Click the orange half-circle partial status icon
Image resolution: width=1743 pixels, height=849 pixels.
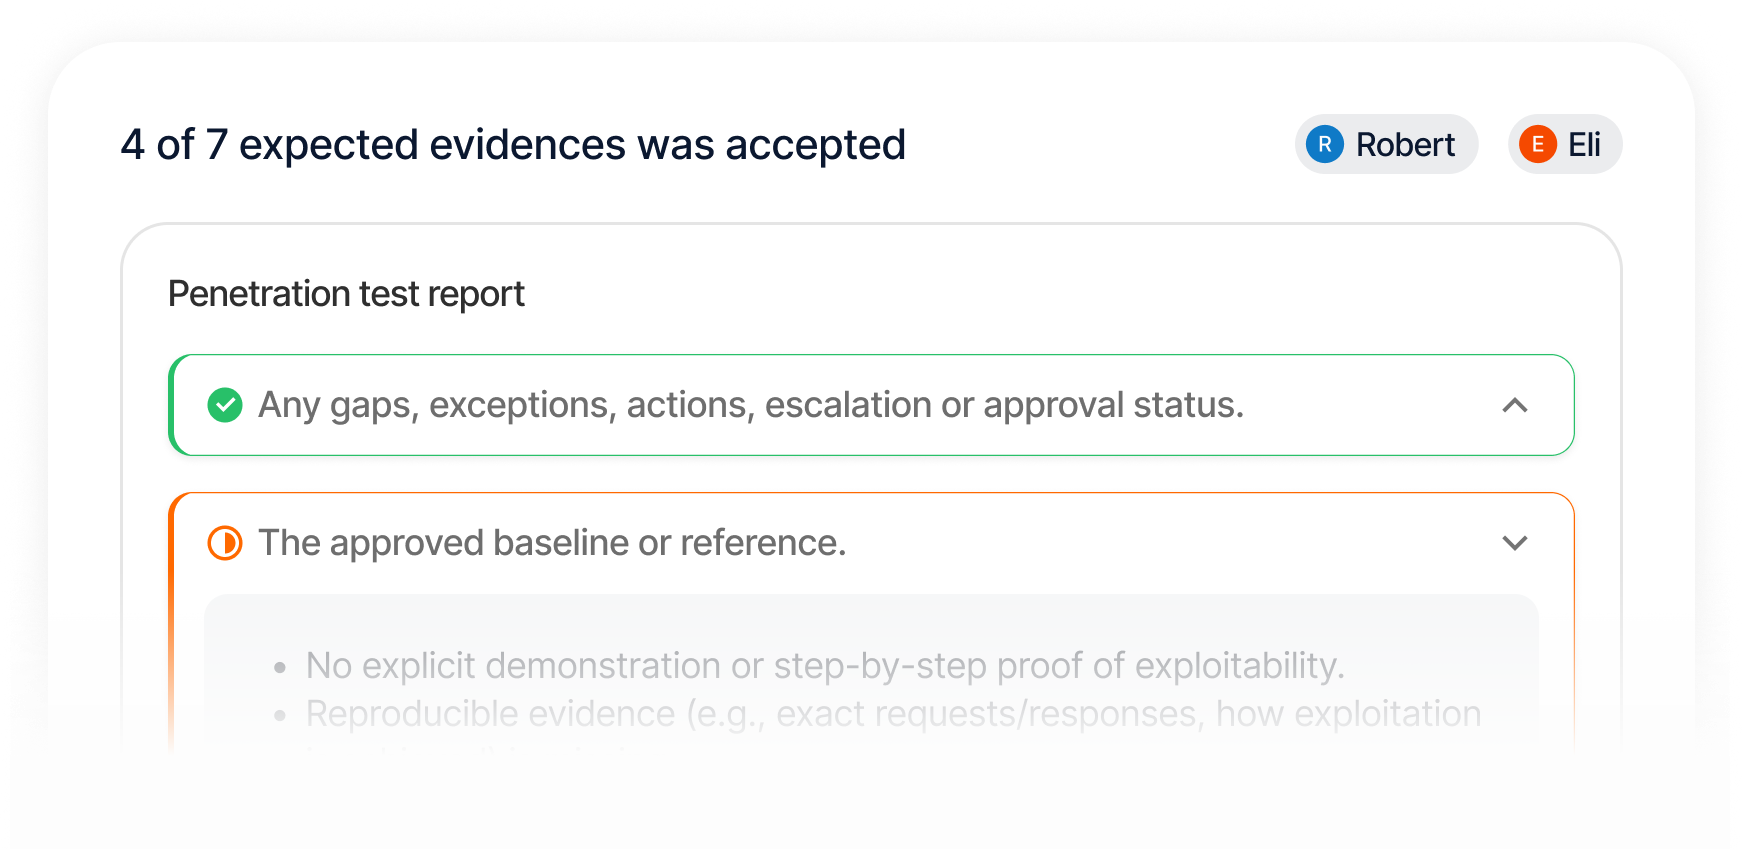click(x=225, y=543)
